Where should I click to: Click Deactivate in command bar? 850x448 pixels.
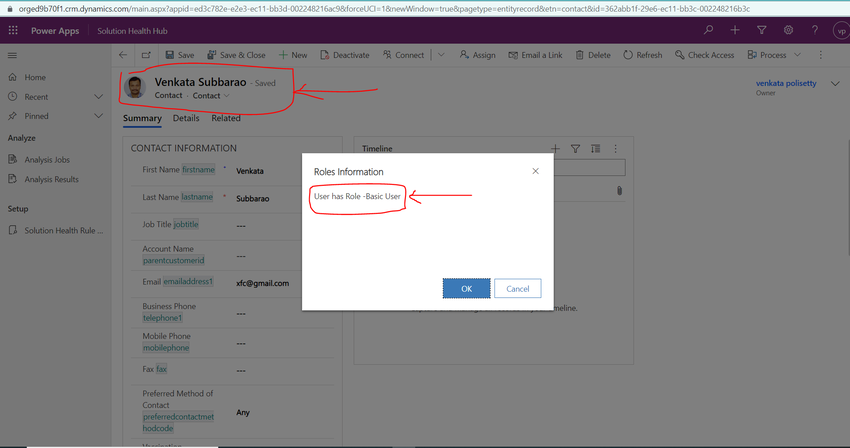[345, 55]
